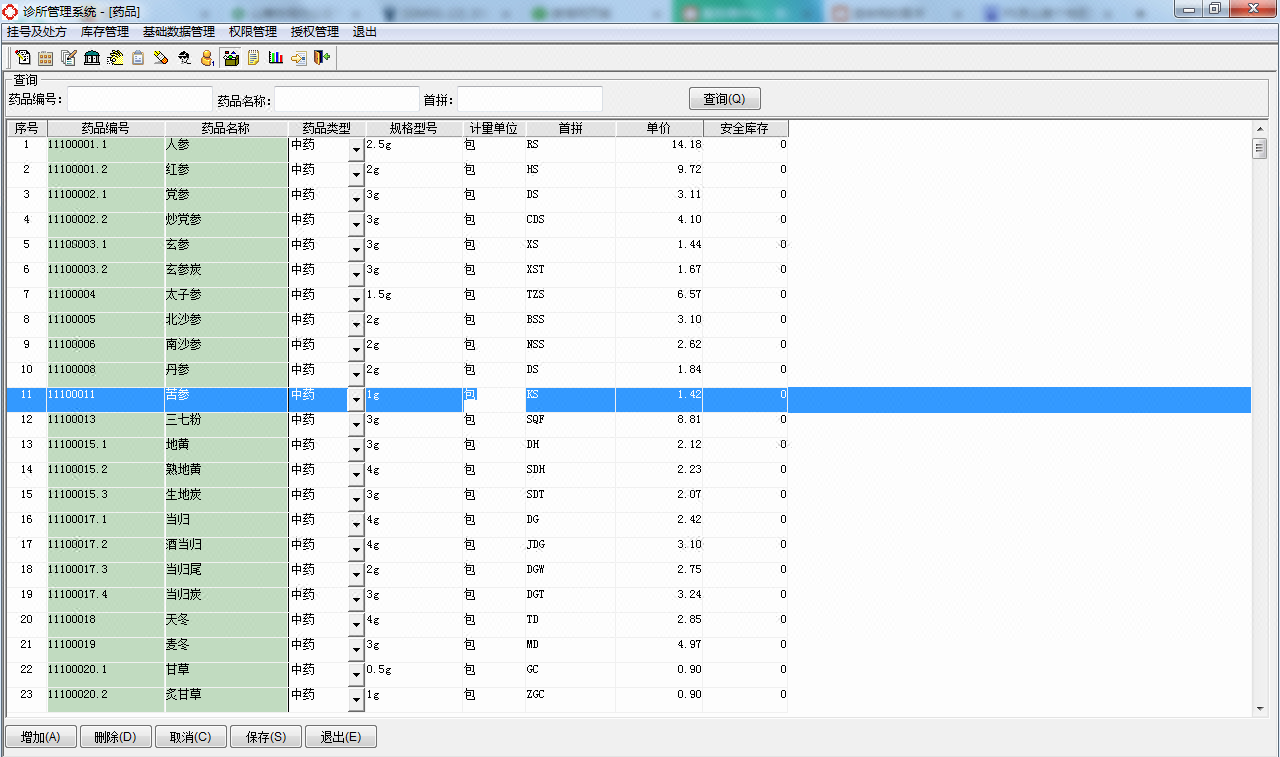Click the 首拼 column header
Viewport: 1280px width, 757px height.
[x=570, y=128]
